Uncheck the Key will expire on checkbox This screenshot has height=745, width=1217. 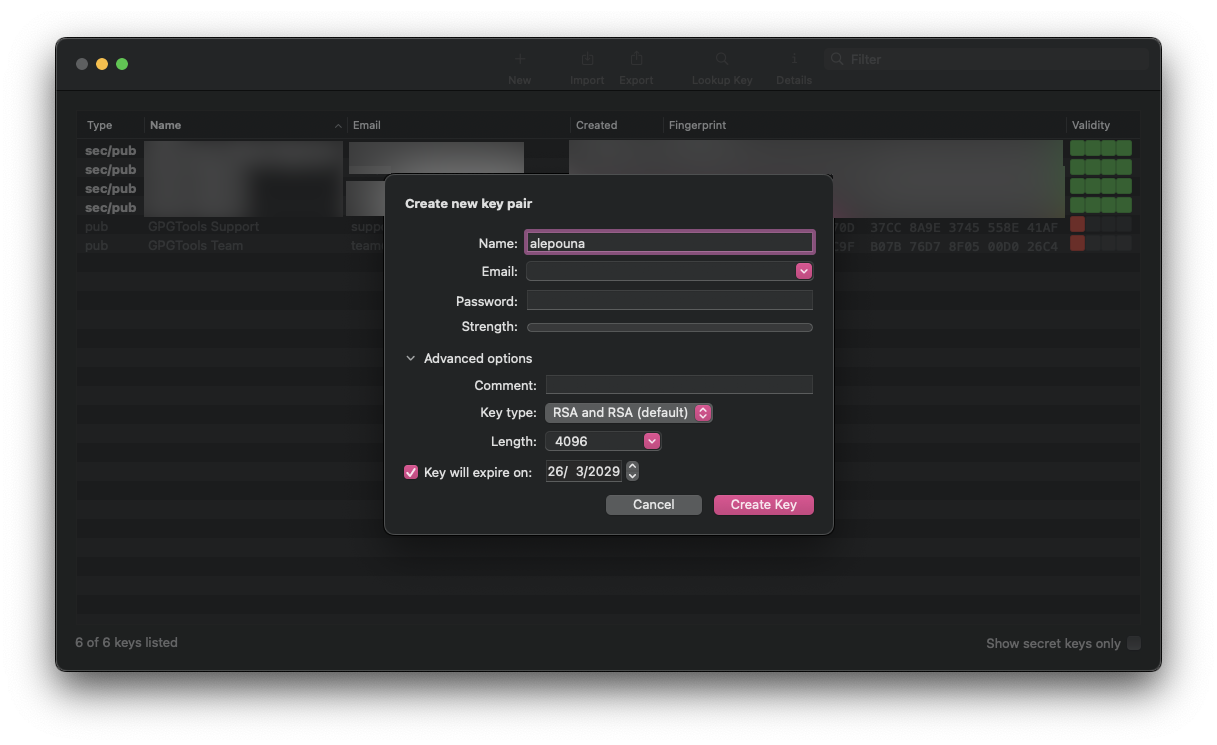[x=411, y=472]
